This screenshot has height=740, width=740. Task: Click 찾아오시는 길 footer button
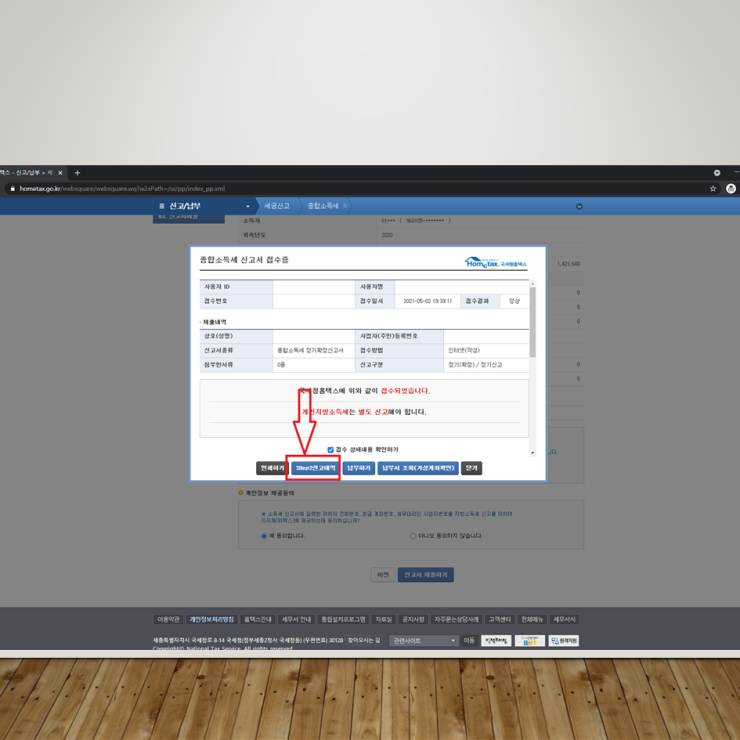coord(364,640)
